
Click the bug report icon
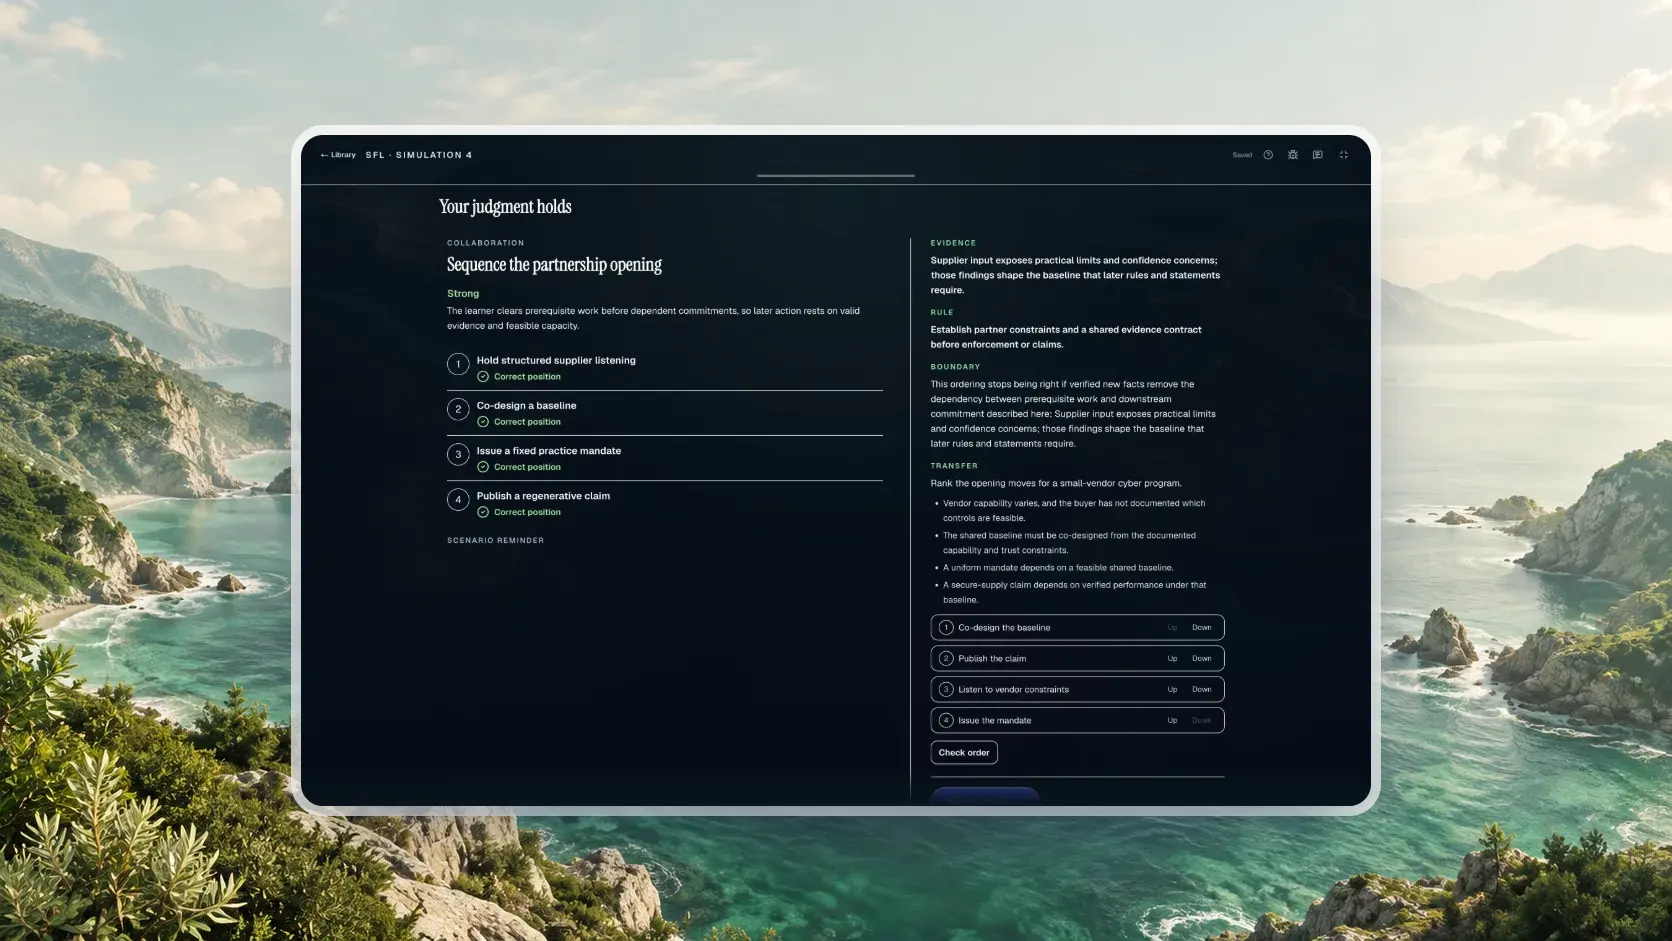(1293, 155)
